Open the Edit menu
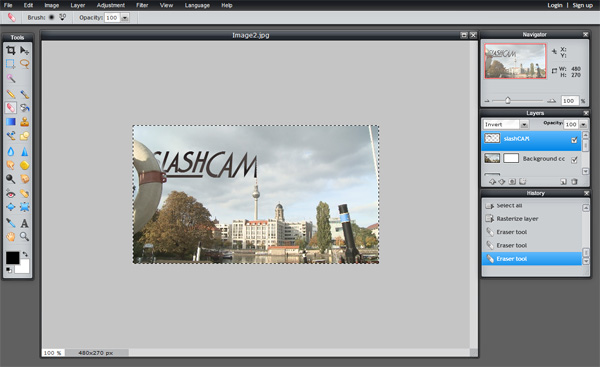The image size is (600, 367). coord(28,5)
